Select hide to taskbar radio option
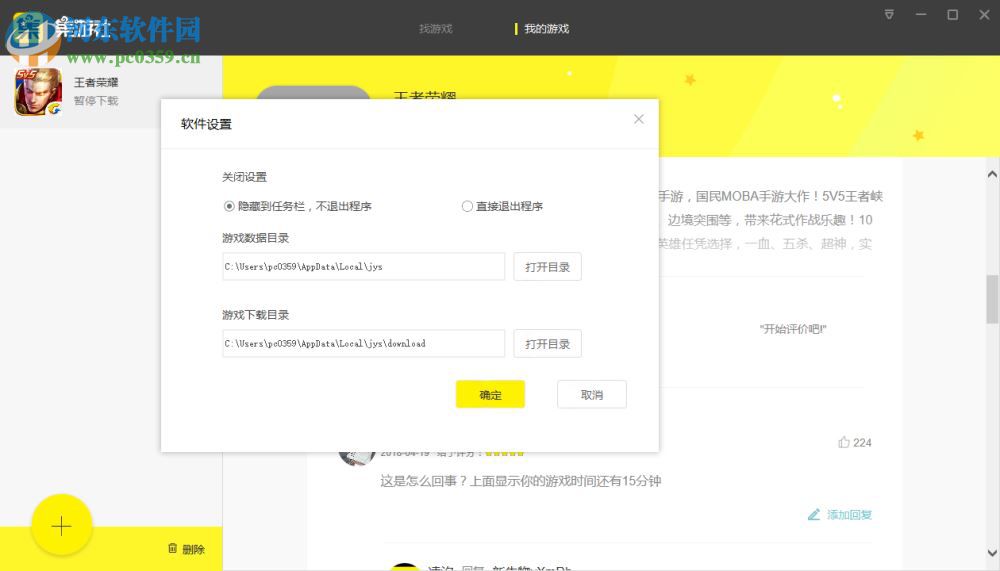1000x571 pixels. [x=229, y=206]
